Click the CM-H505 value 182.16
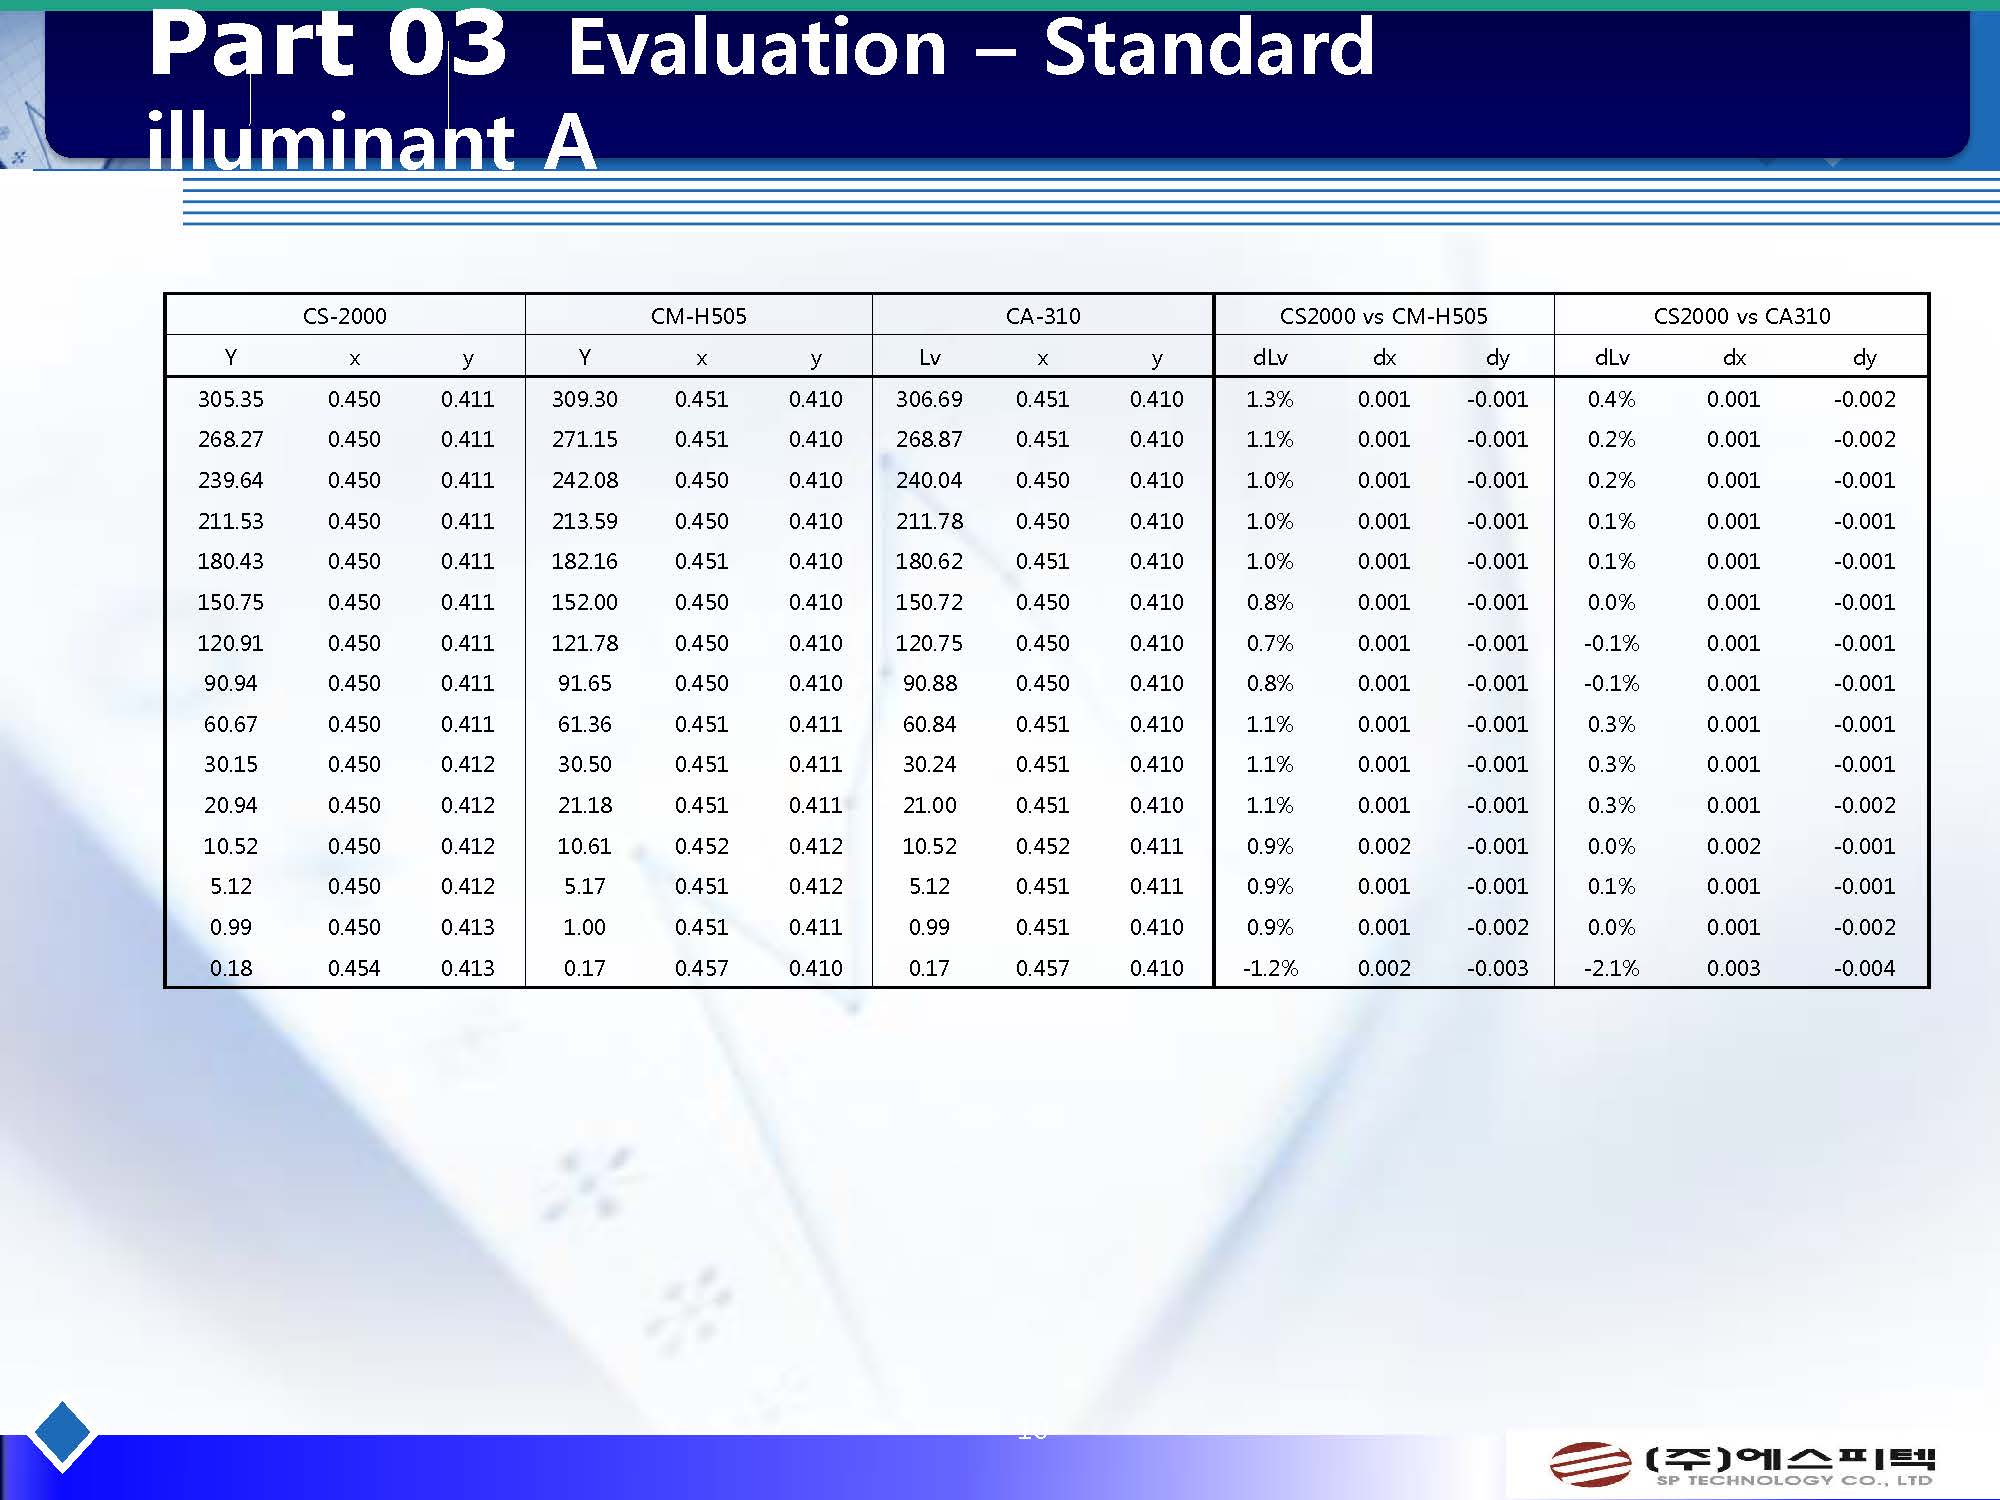This screenshot has width=2000, height=1500. [585, 561]
